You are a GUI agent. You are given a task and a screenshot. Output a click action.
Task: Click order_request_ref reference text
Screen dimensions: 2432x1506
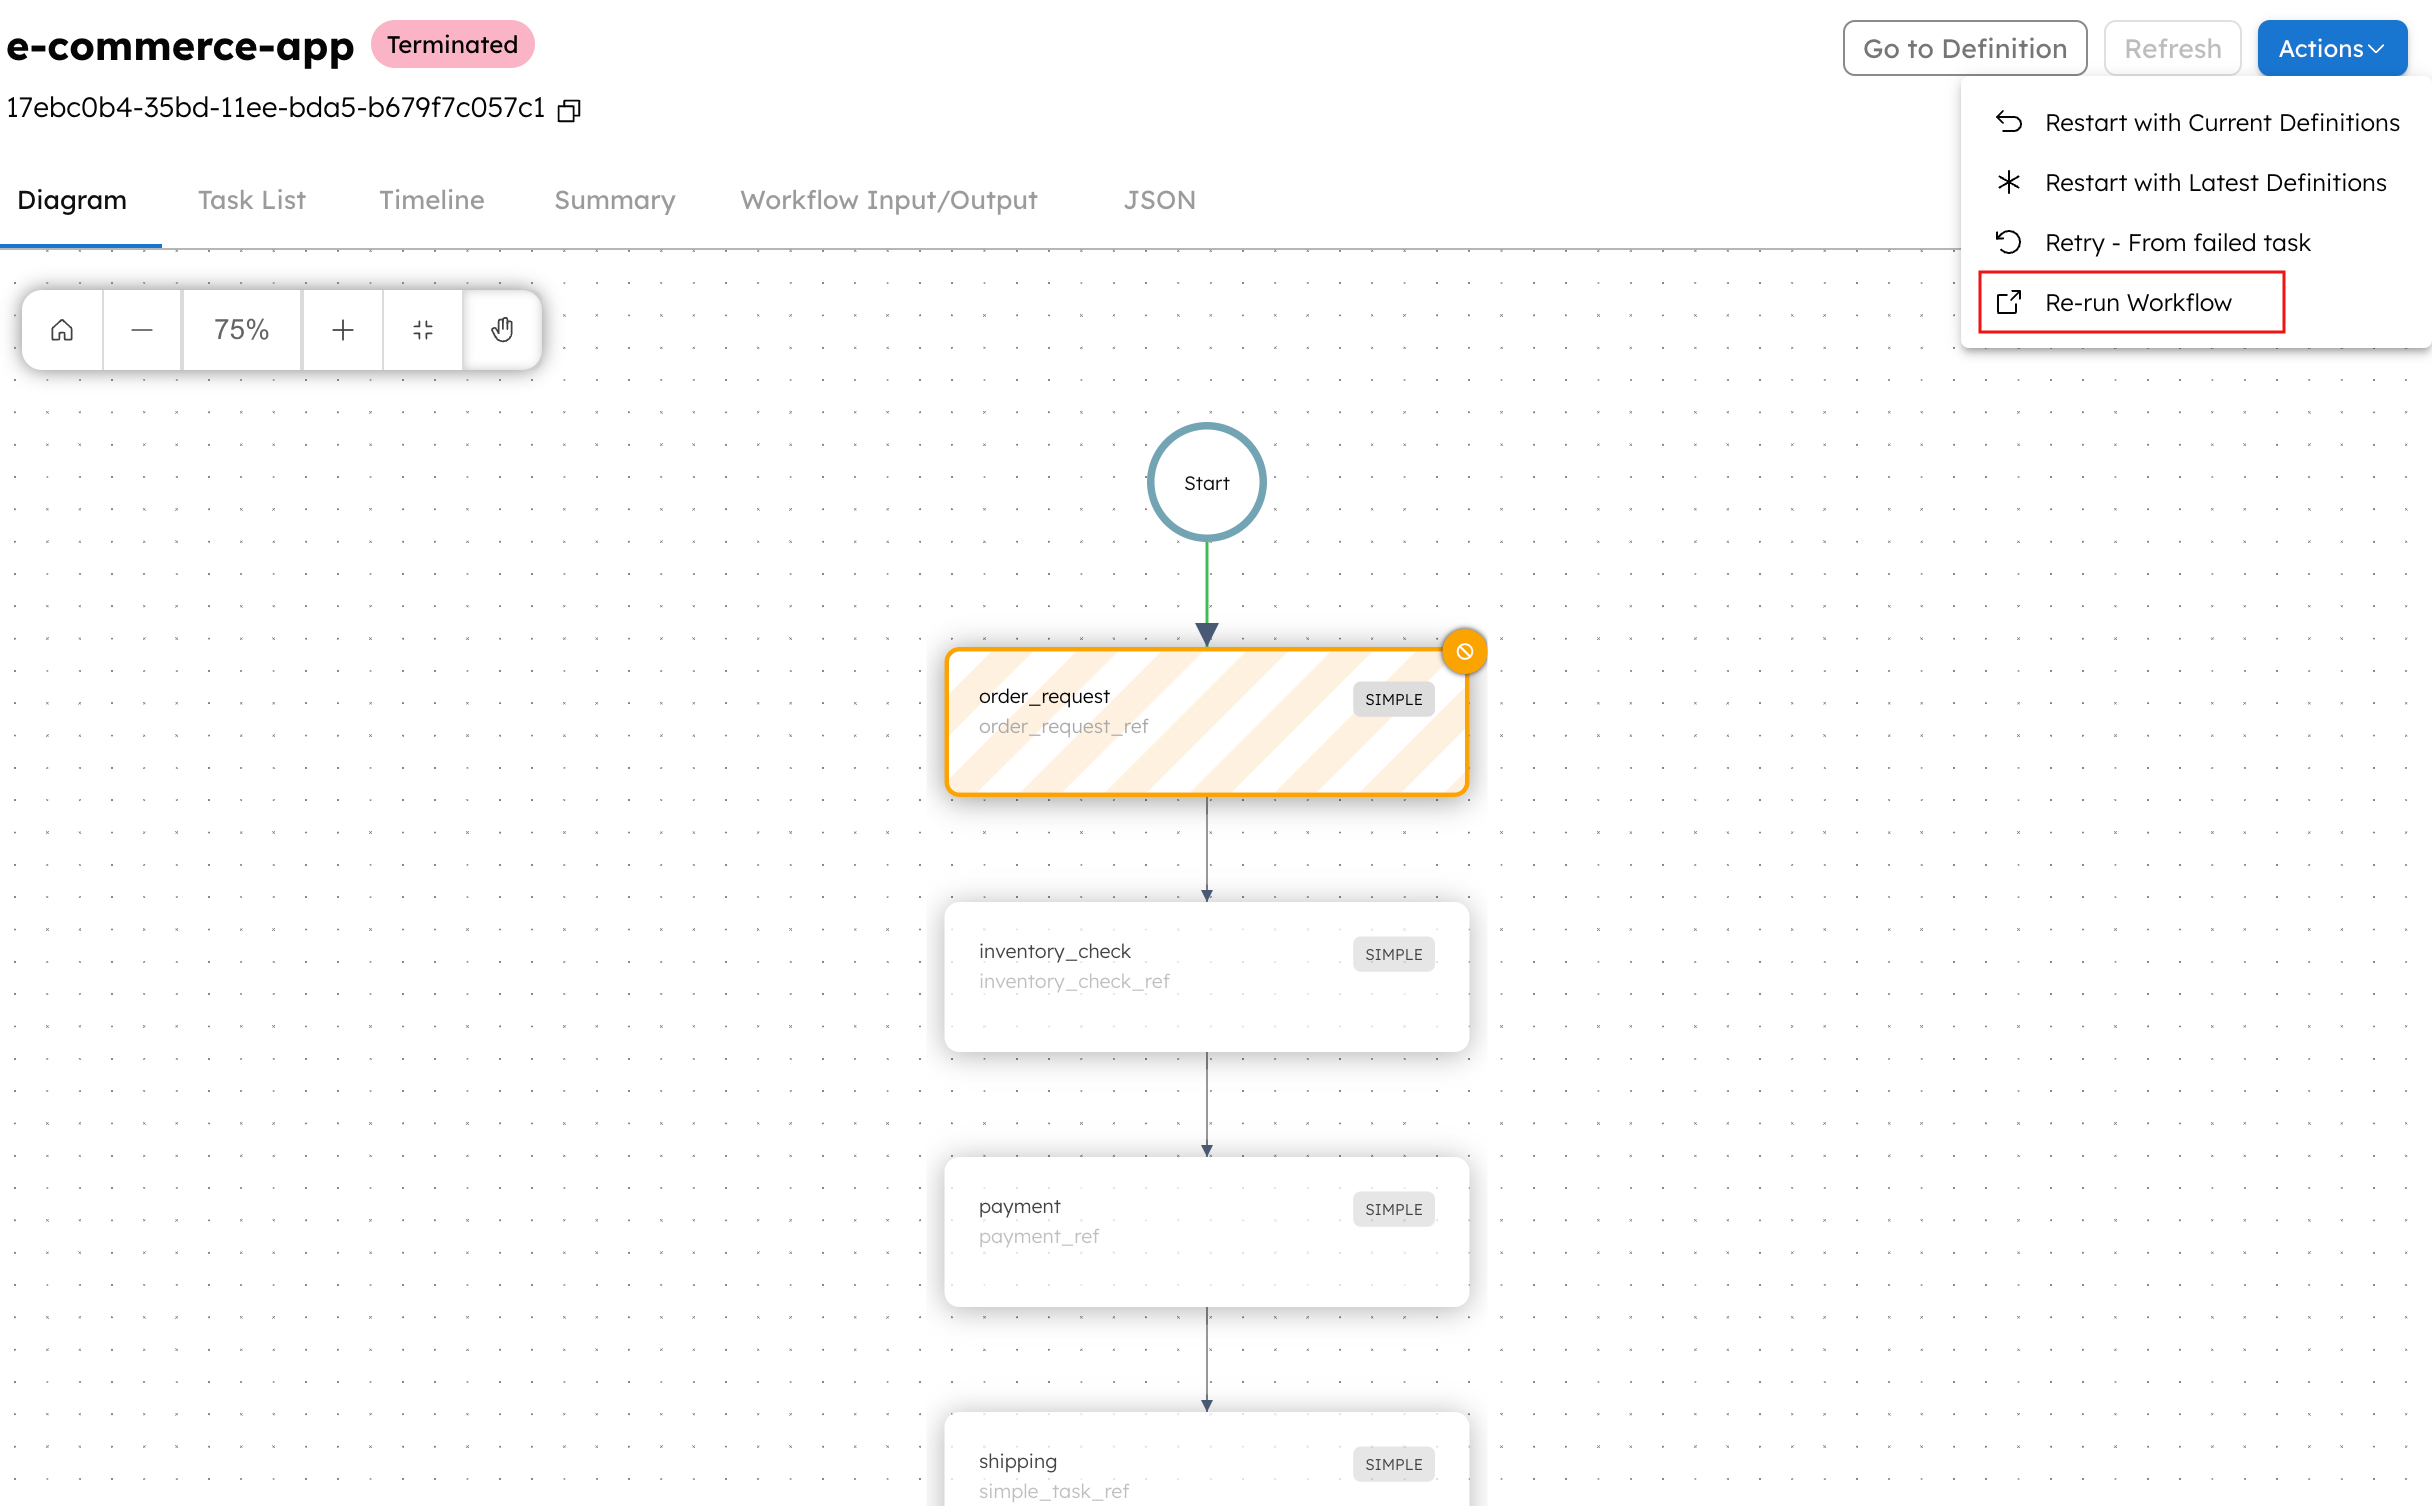[1063, 727]
